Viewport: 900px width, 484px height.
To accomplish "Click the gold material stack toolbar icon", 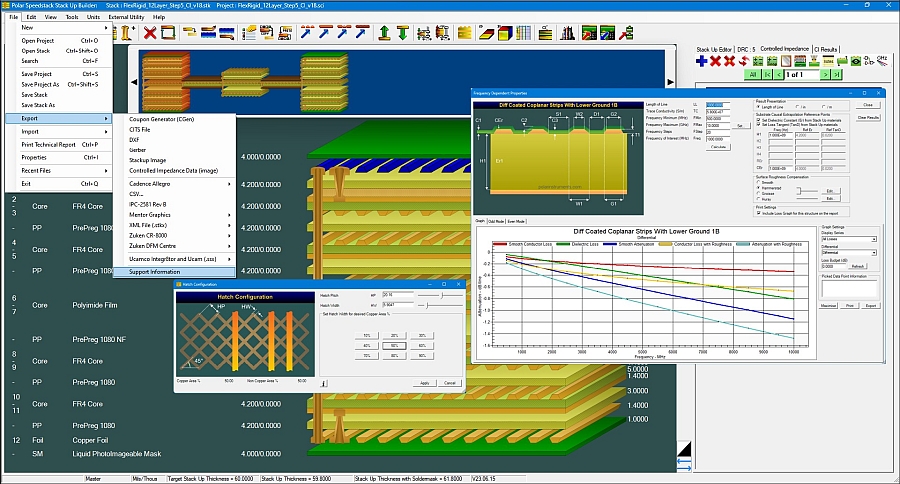I will tap(464, 32).
